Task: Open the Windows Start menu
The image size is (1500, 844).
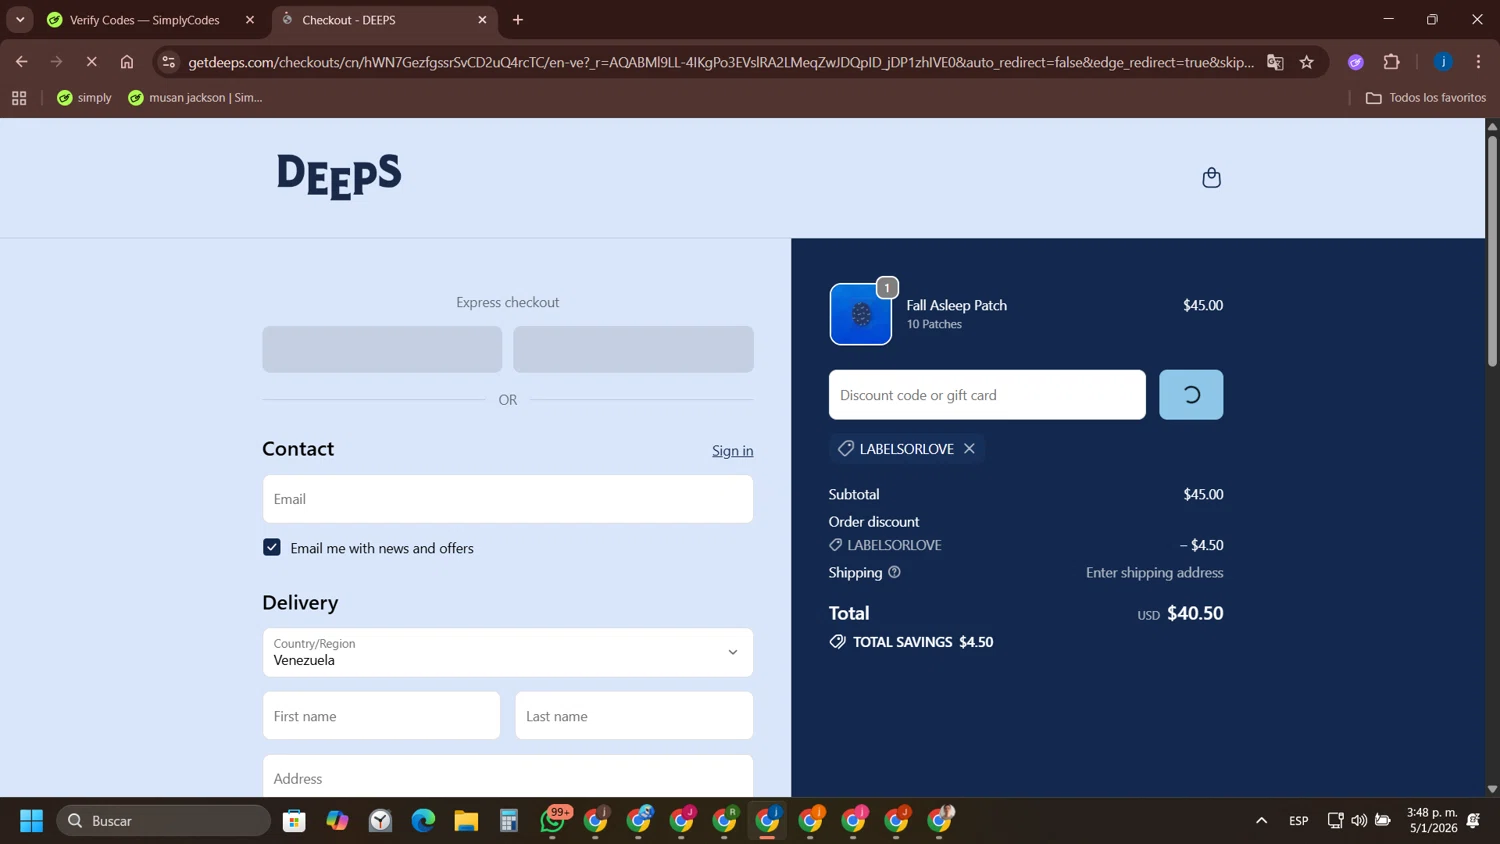Action: [x=31, y=821]
